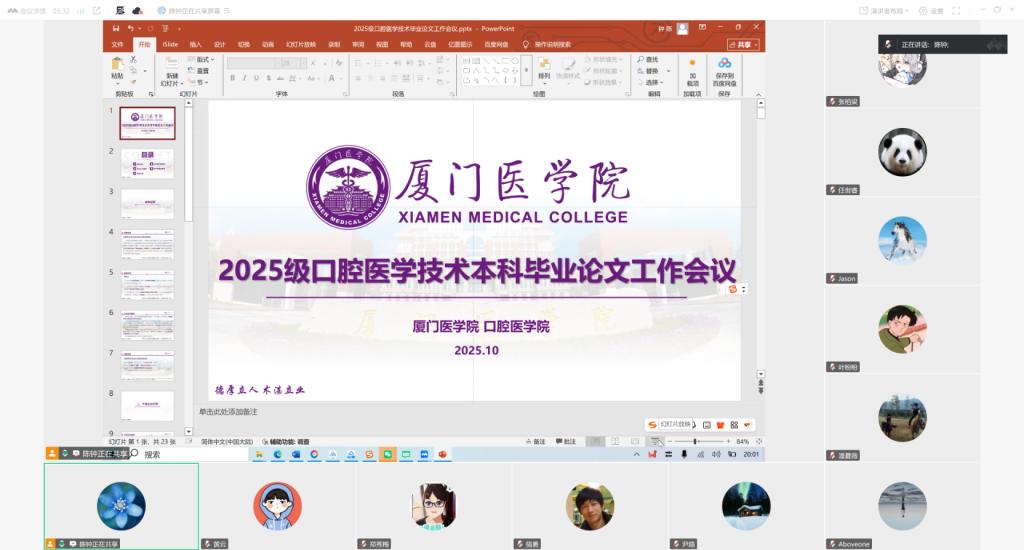
Task: Switch to the 幻灯片放映 ribbon tab
Action: [x=301, y=44]
